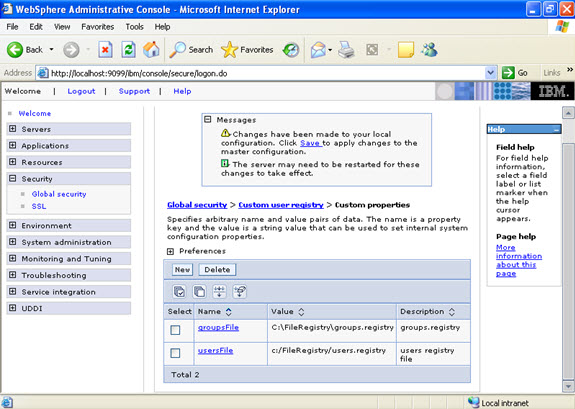Expand the Monitoring and Tuning section
The height and width of the screenshot is (409, 575).
click(12, 258)
